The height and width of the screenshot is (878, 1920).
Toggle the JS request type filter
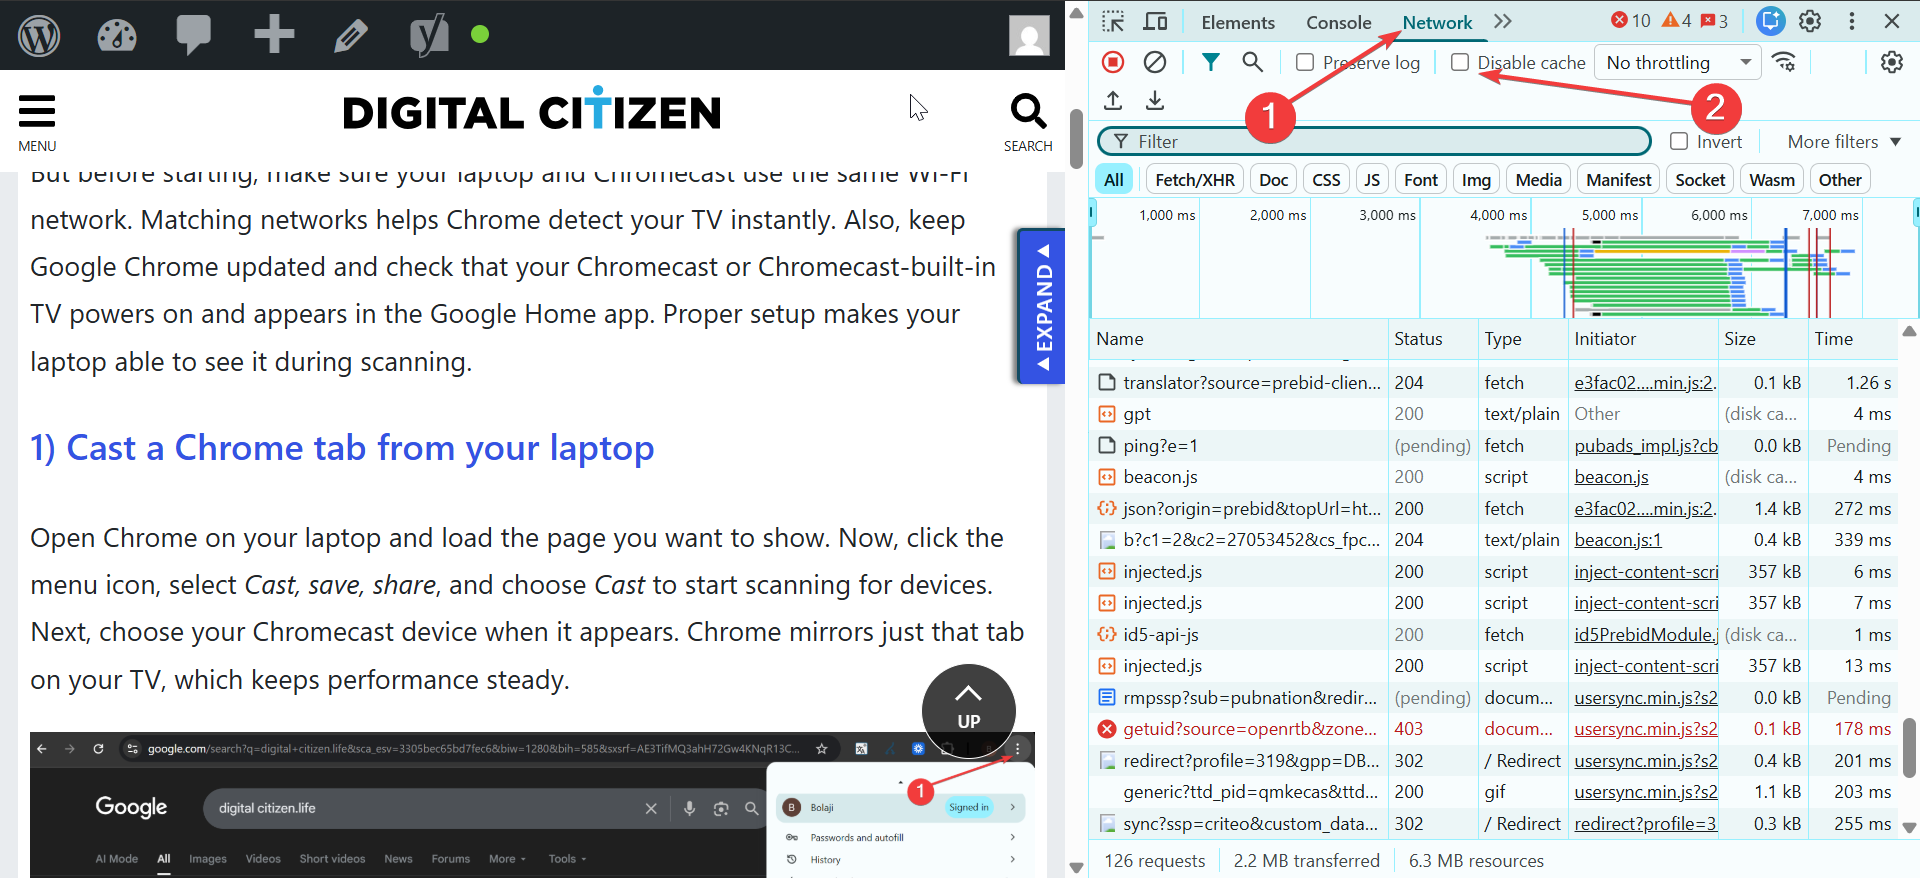[x=1372, y=180]
